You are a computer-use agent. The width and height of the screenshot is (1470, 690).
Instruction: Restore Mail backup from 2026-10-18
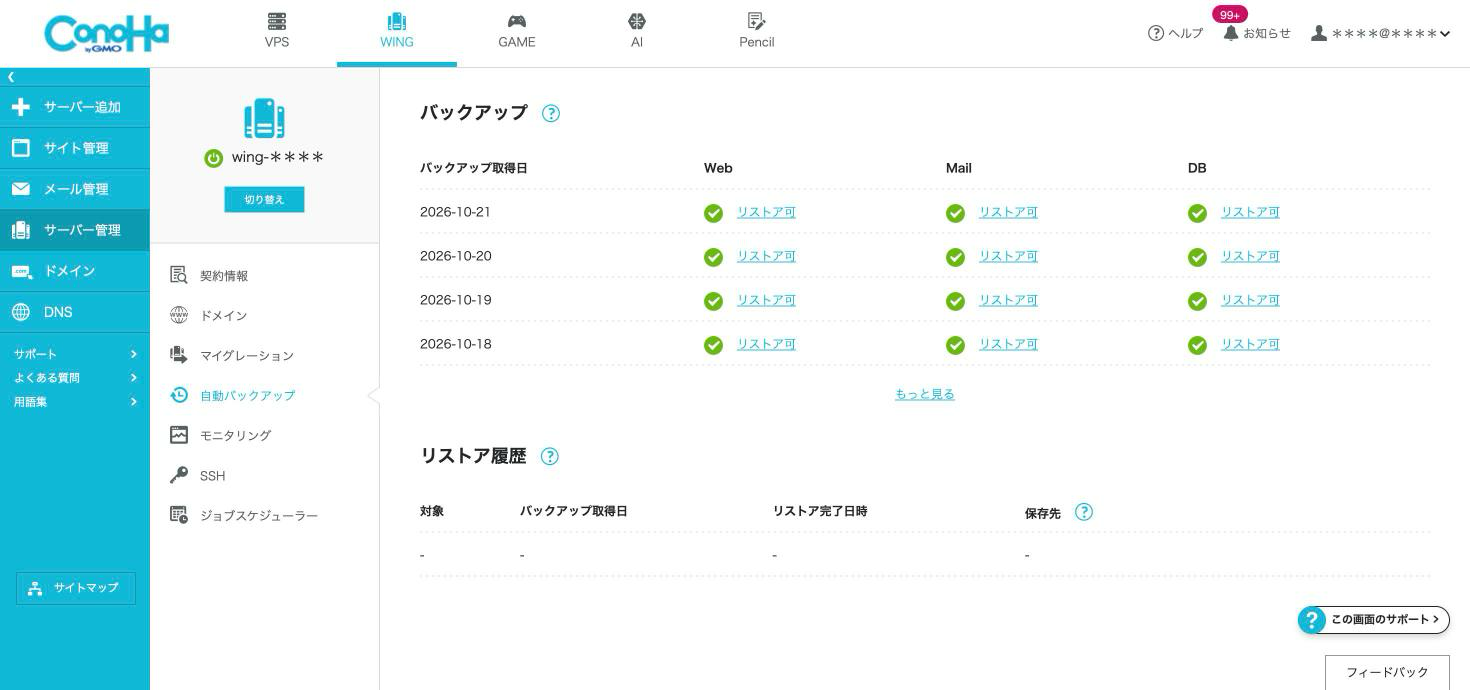click(1008, 344)
